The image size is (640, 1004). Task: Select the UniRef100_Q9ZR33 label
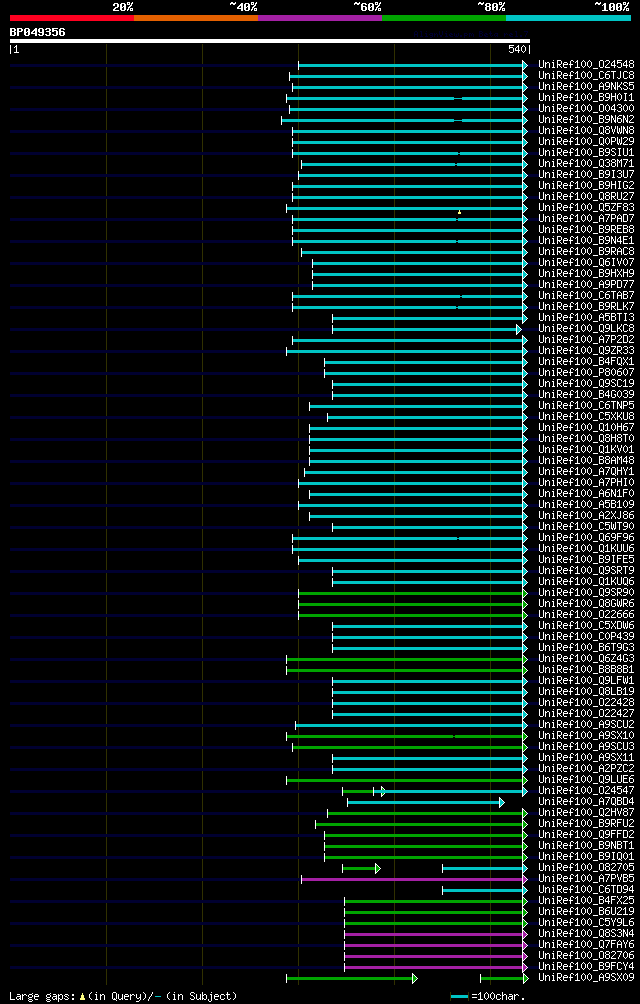[586, 350]
